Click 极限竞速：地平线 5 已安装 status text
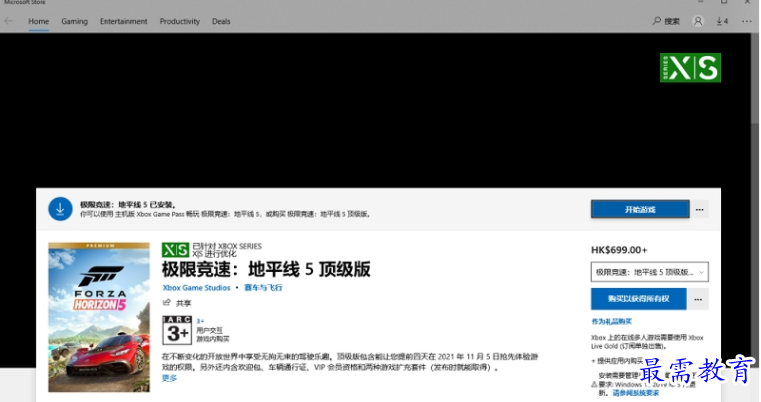761x402 pixels. tap(128, 204)
